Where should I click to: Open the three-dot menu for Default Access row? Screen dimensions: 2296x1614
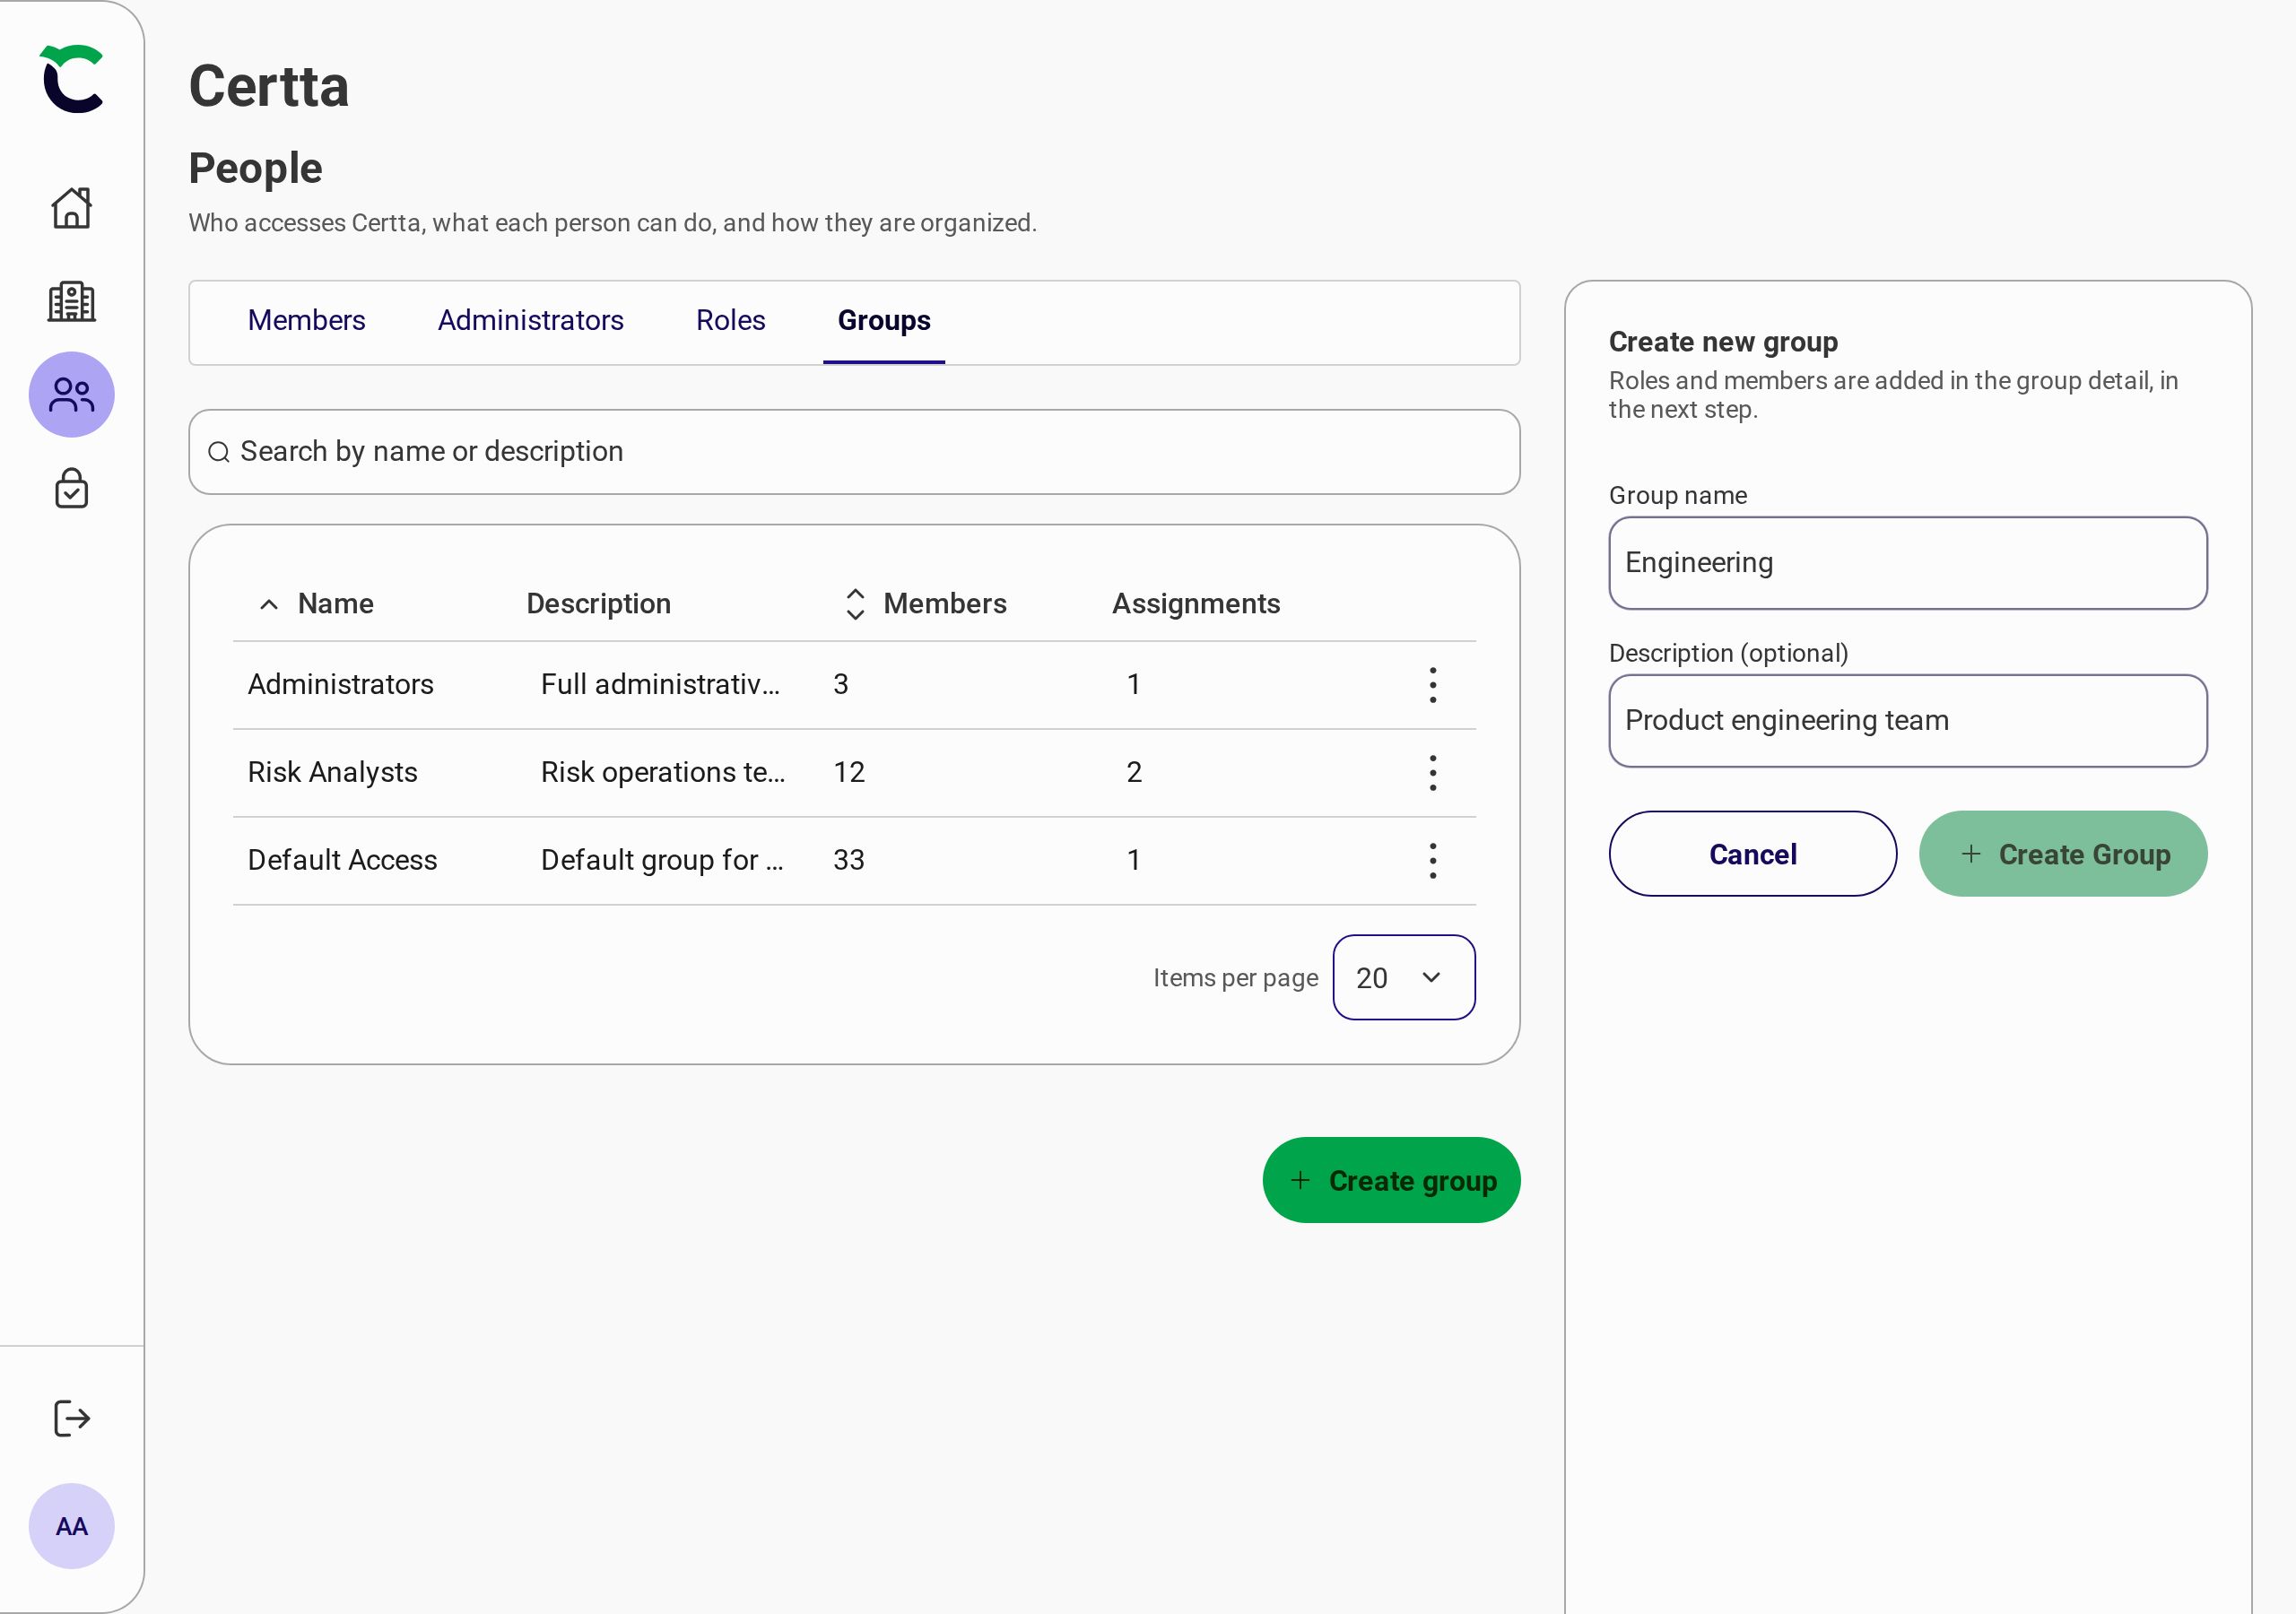click(1432, 860)
